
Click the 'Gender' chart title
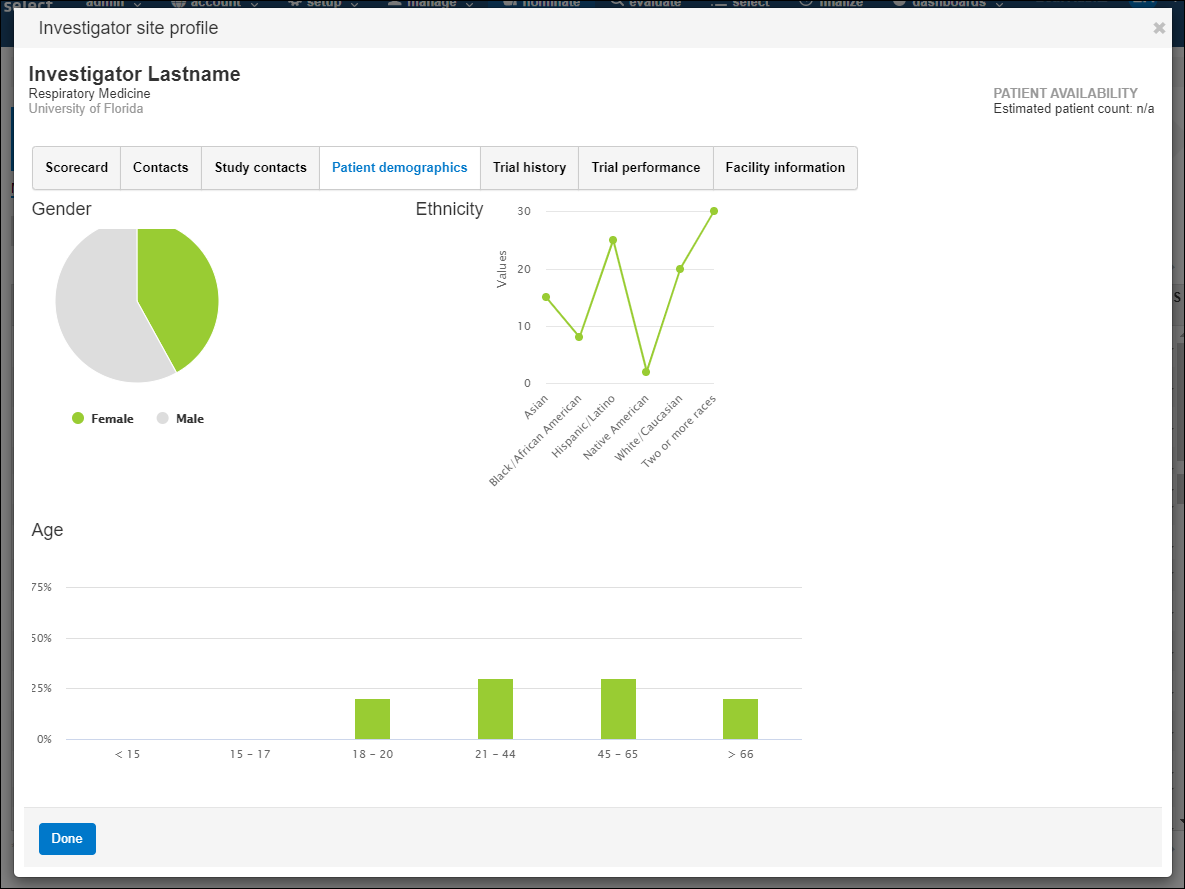tap(61, 209)
